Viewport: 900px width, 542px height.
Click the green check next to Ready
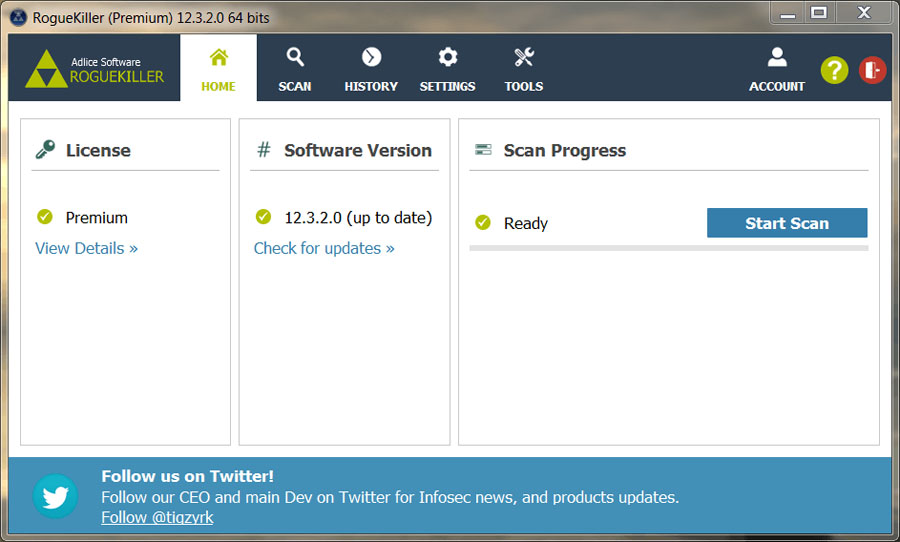pos(483,223)
